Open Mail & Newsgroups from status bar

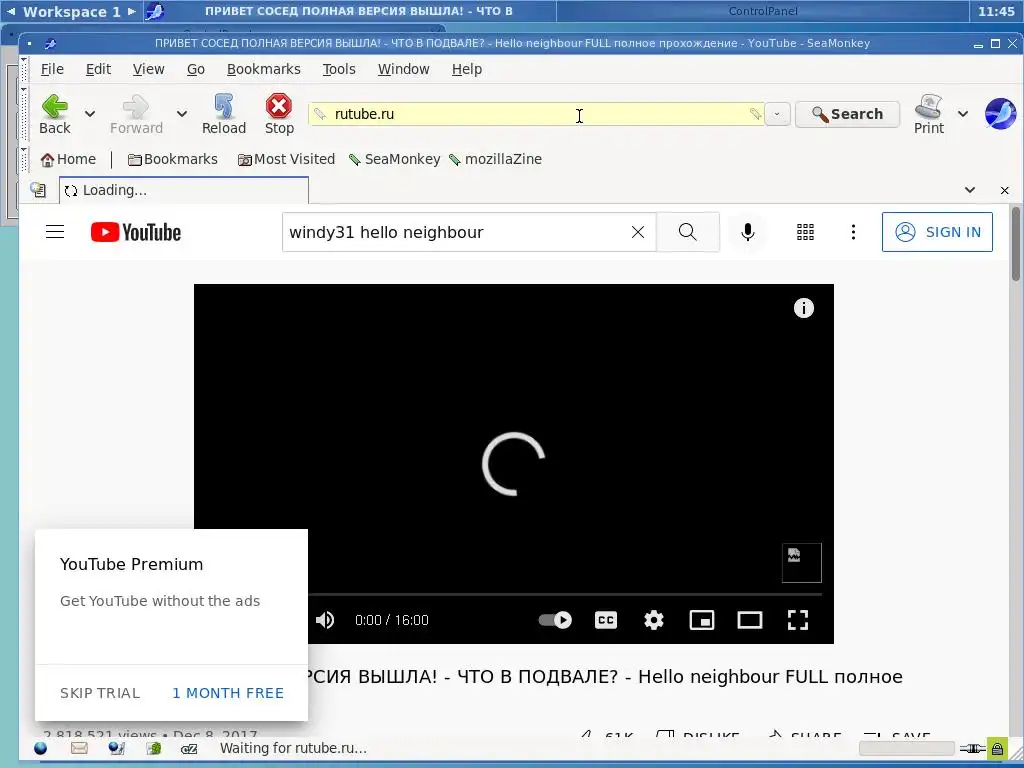[x=79, y=748]
